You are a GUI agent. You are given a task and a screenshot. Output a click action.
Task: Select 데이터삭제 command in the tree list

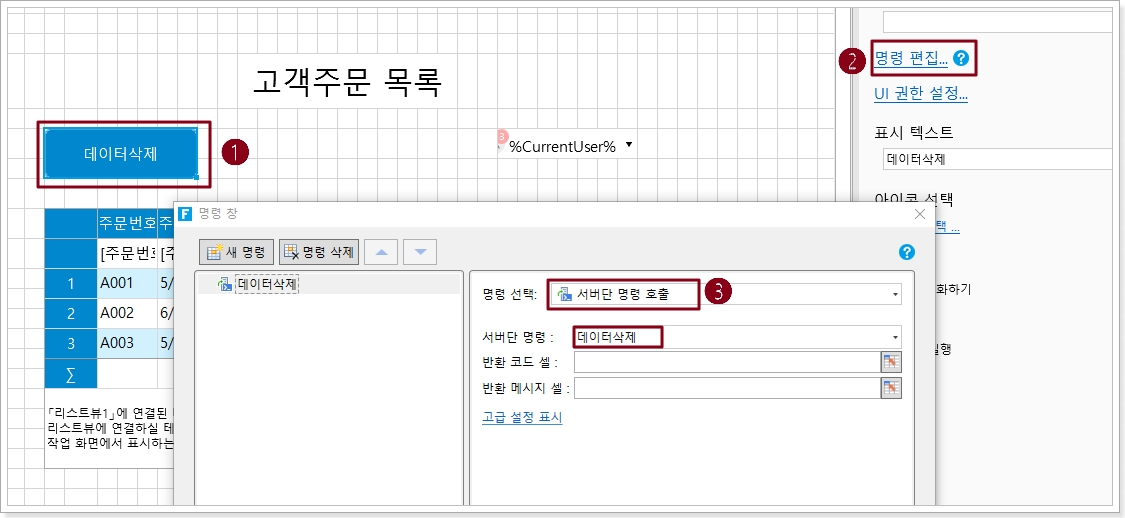tap(266, 285)
